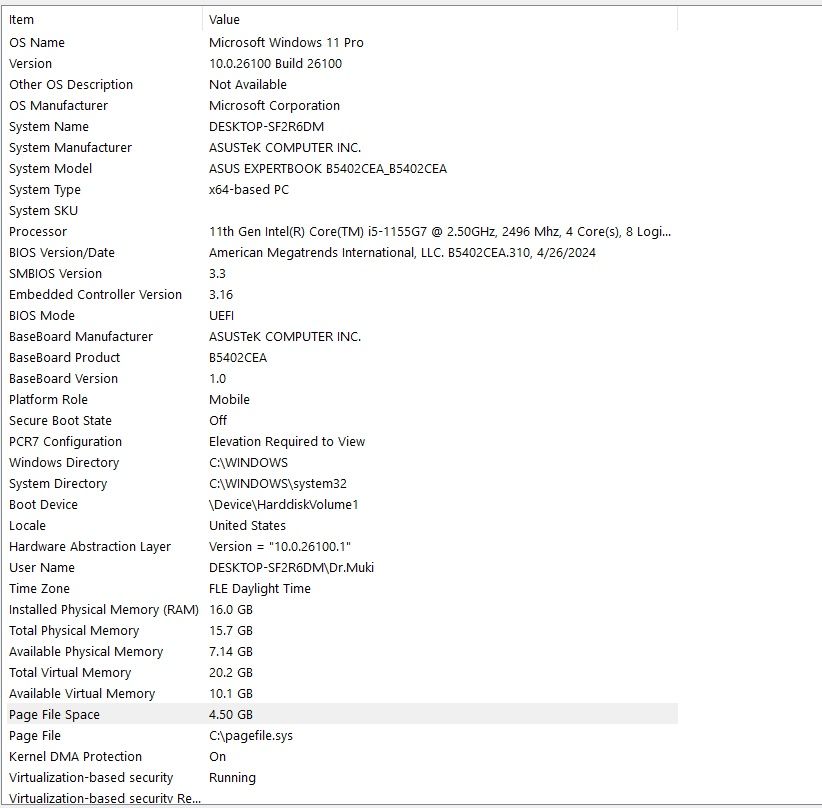
Task: Select the System Directory row
Action: pos(342,483)
